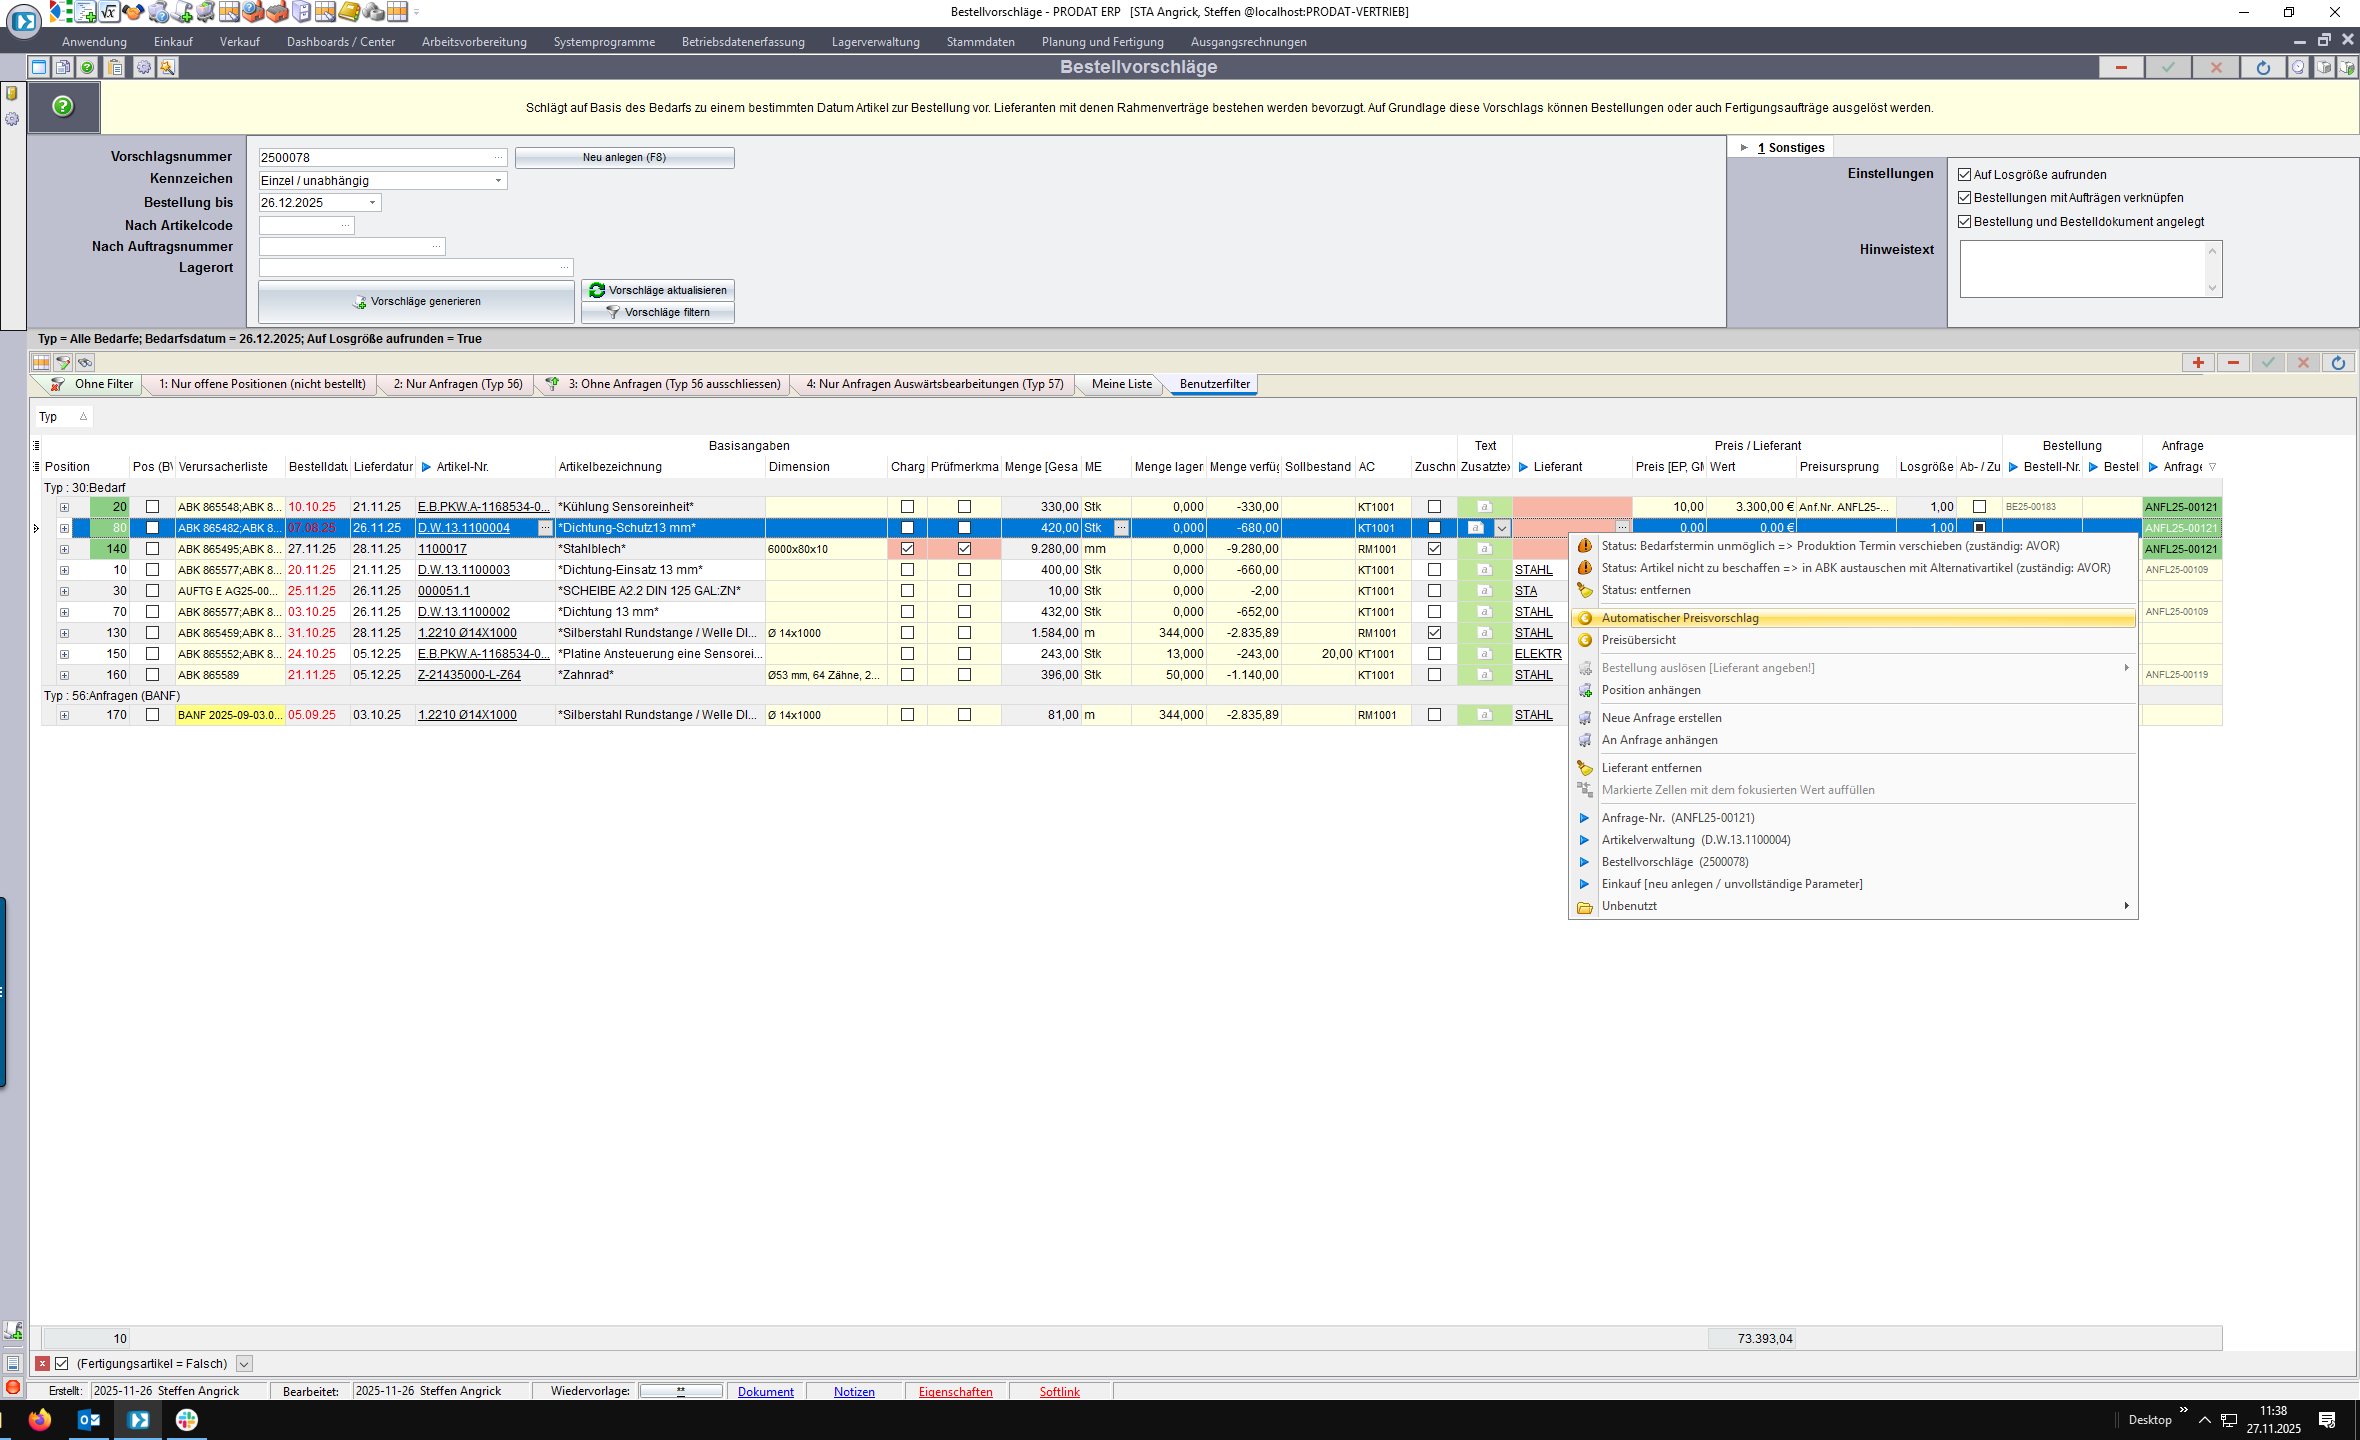Screen dimensions: 2360x1440
Task: Open the Firefox icon in the taskbar
Action: pyautogui.click(x=39, y=1420)
